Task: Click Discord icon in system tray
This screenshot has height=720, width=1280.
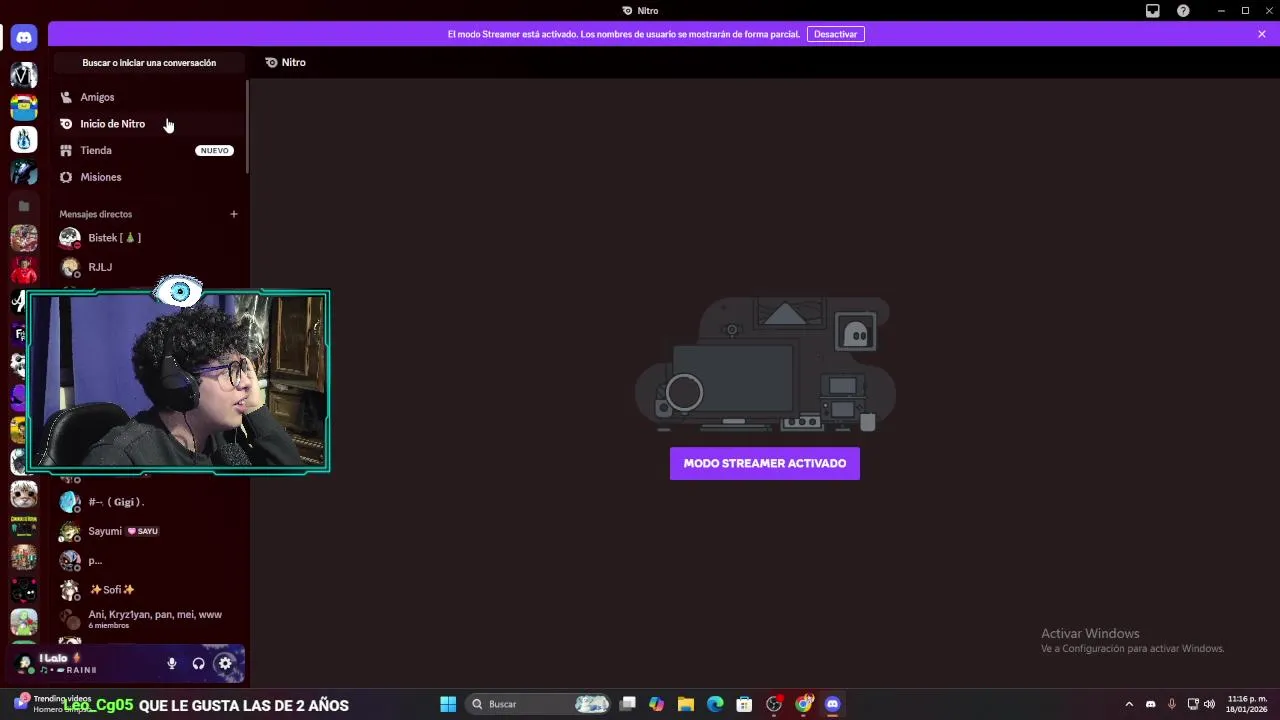Action: (1150, 704)
